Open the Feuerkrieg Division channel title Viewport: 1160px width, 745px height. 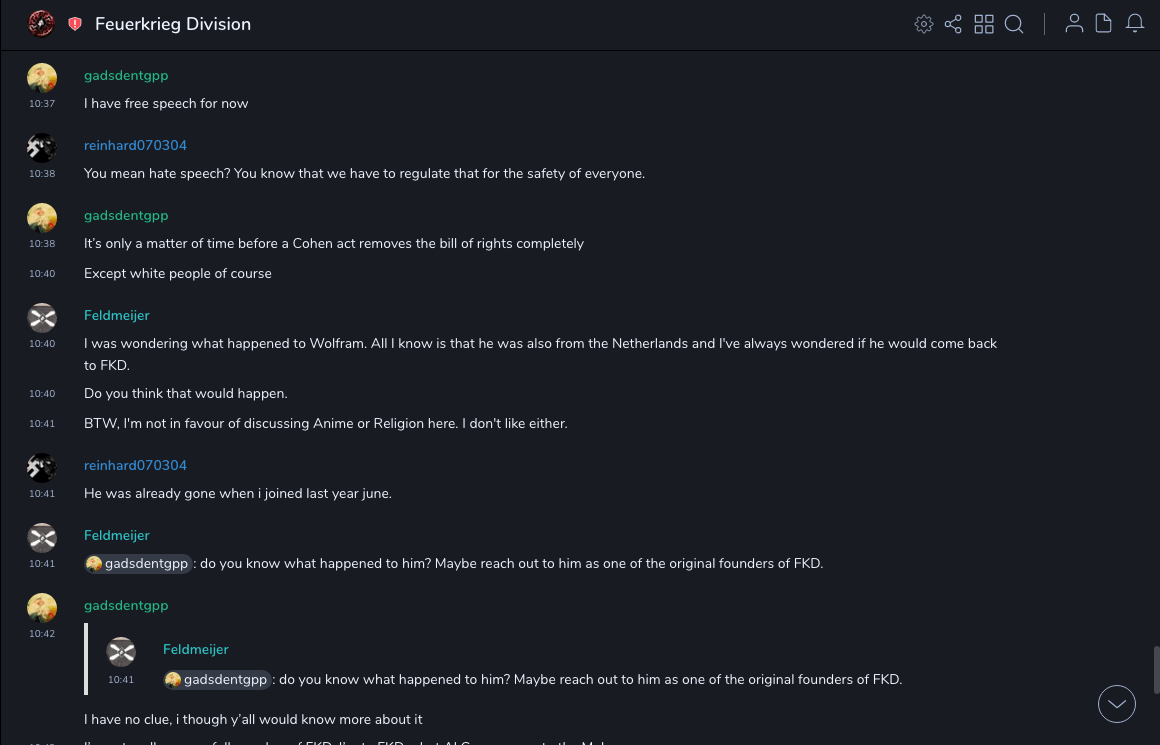pyautogui.click(x=173, y=24)
